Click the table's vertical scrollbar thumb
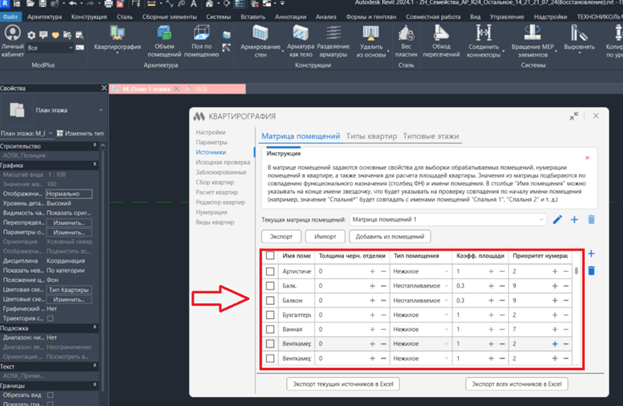This screenshot has width=623, height=406. (x=576, y=271)
